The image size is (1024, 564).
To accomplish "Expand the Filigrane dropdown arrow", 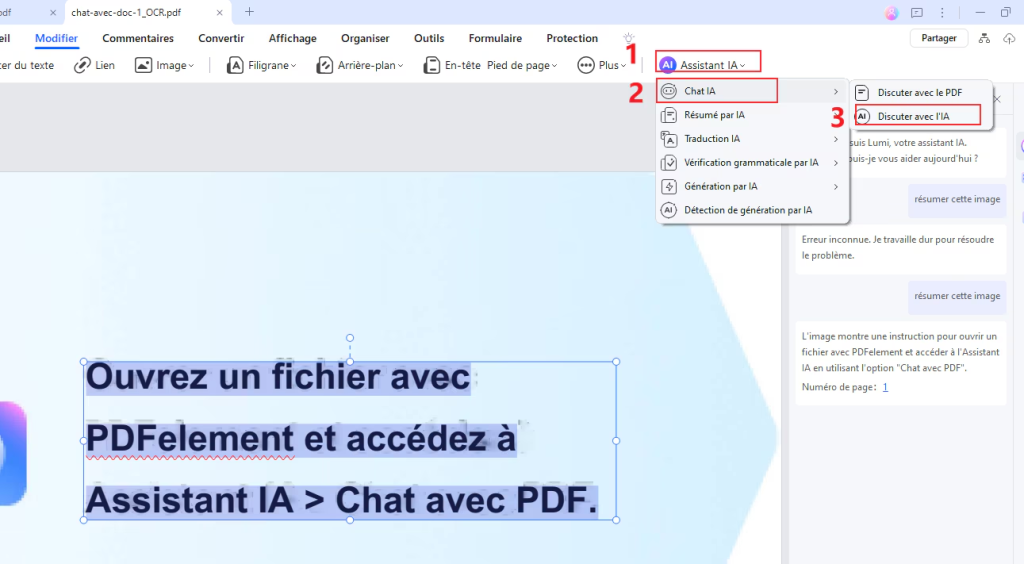I will (293, 66).
